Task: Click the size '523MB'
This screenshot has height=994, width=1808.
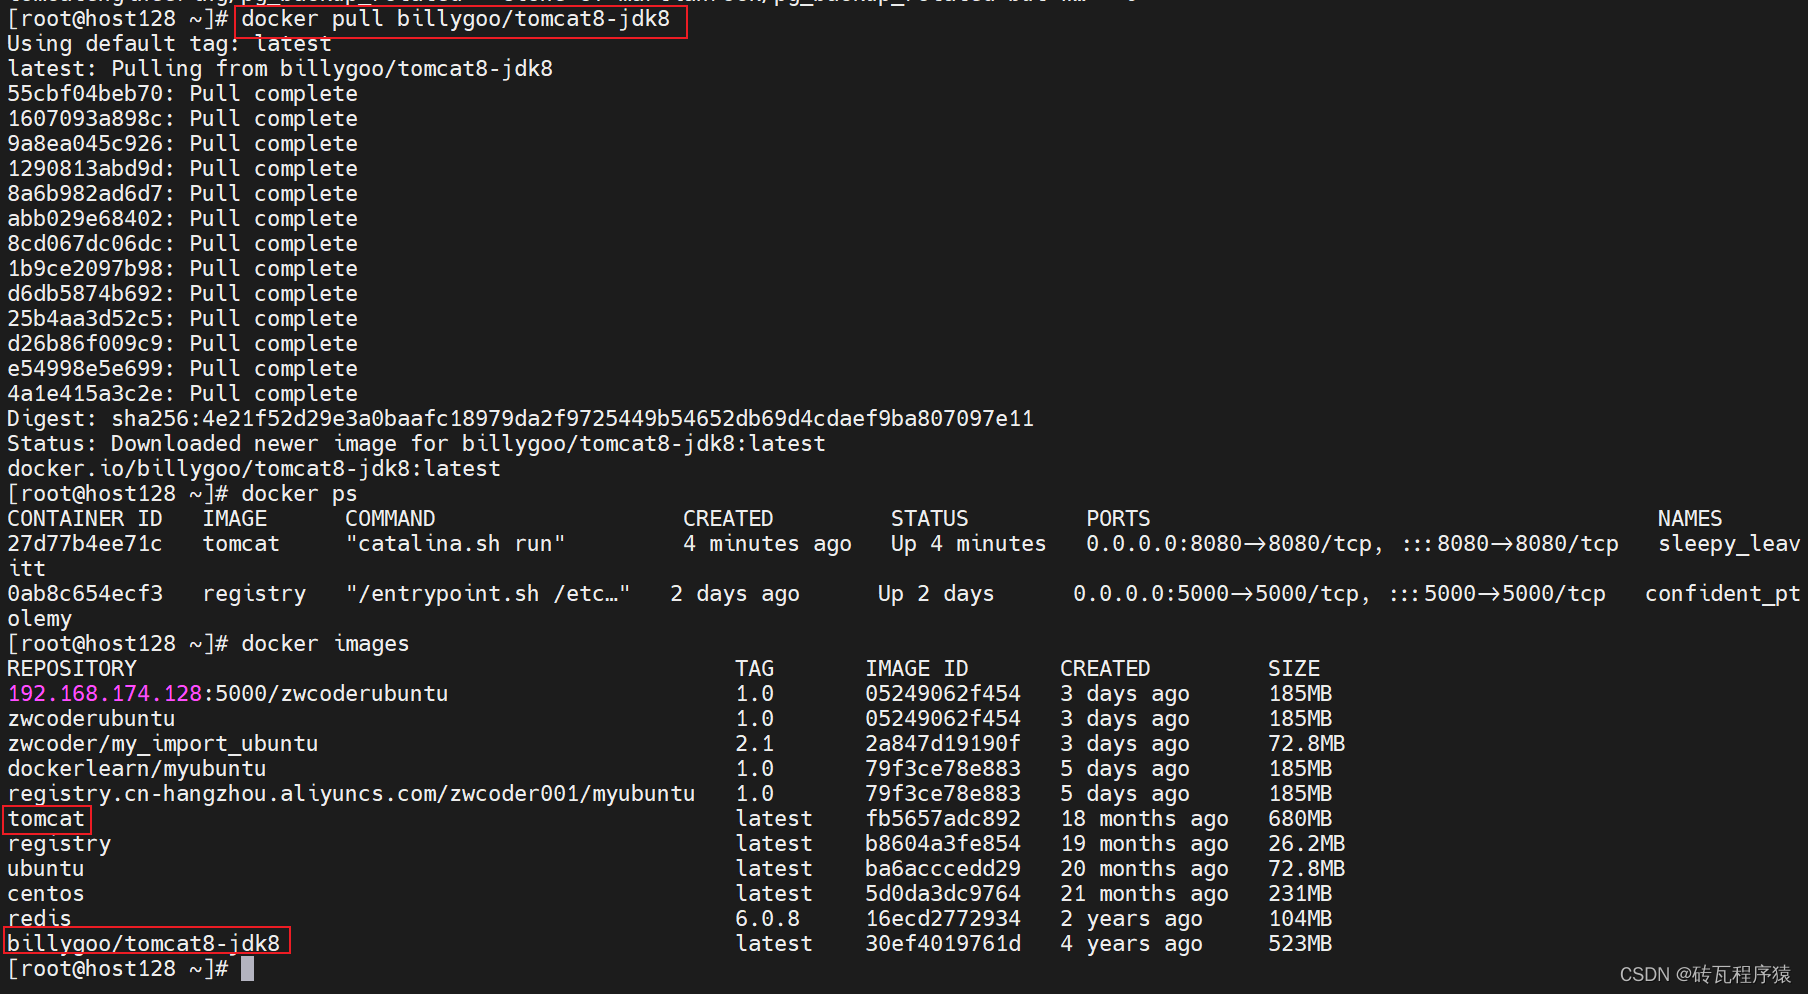Action: pos(1300,944)
